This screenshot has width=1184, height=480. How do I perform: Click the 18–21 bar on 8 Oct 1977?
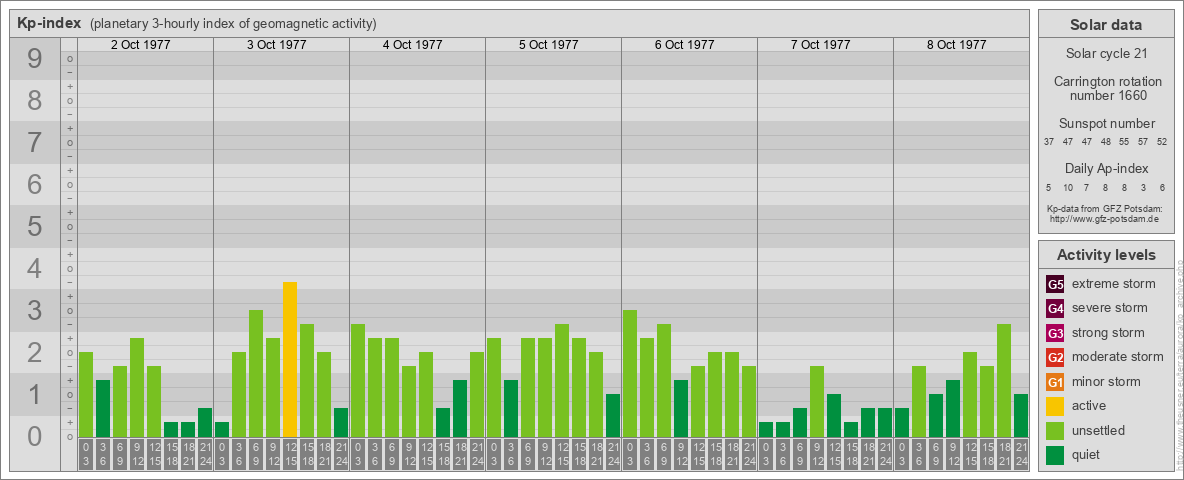[1004, 380]
